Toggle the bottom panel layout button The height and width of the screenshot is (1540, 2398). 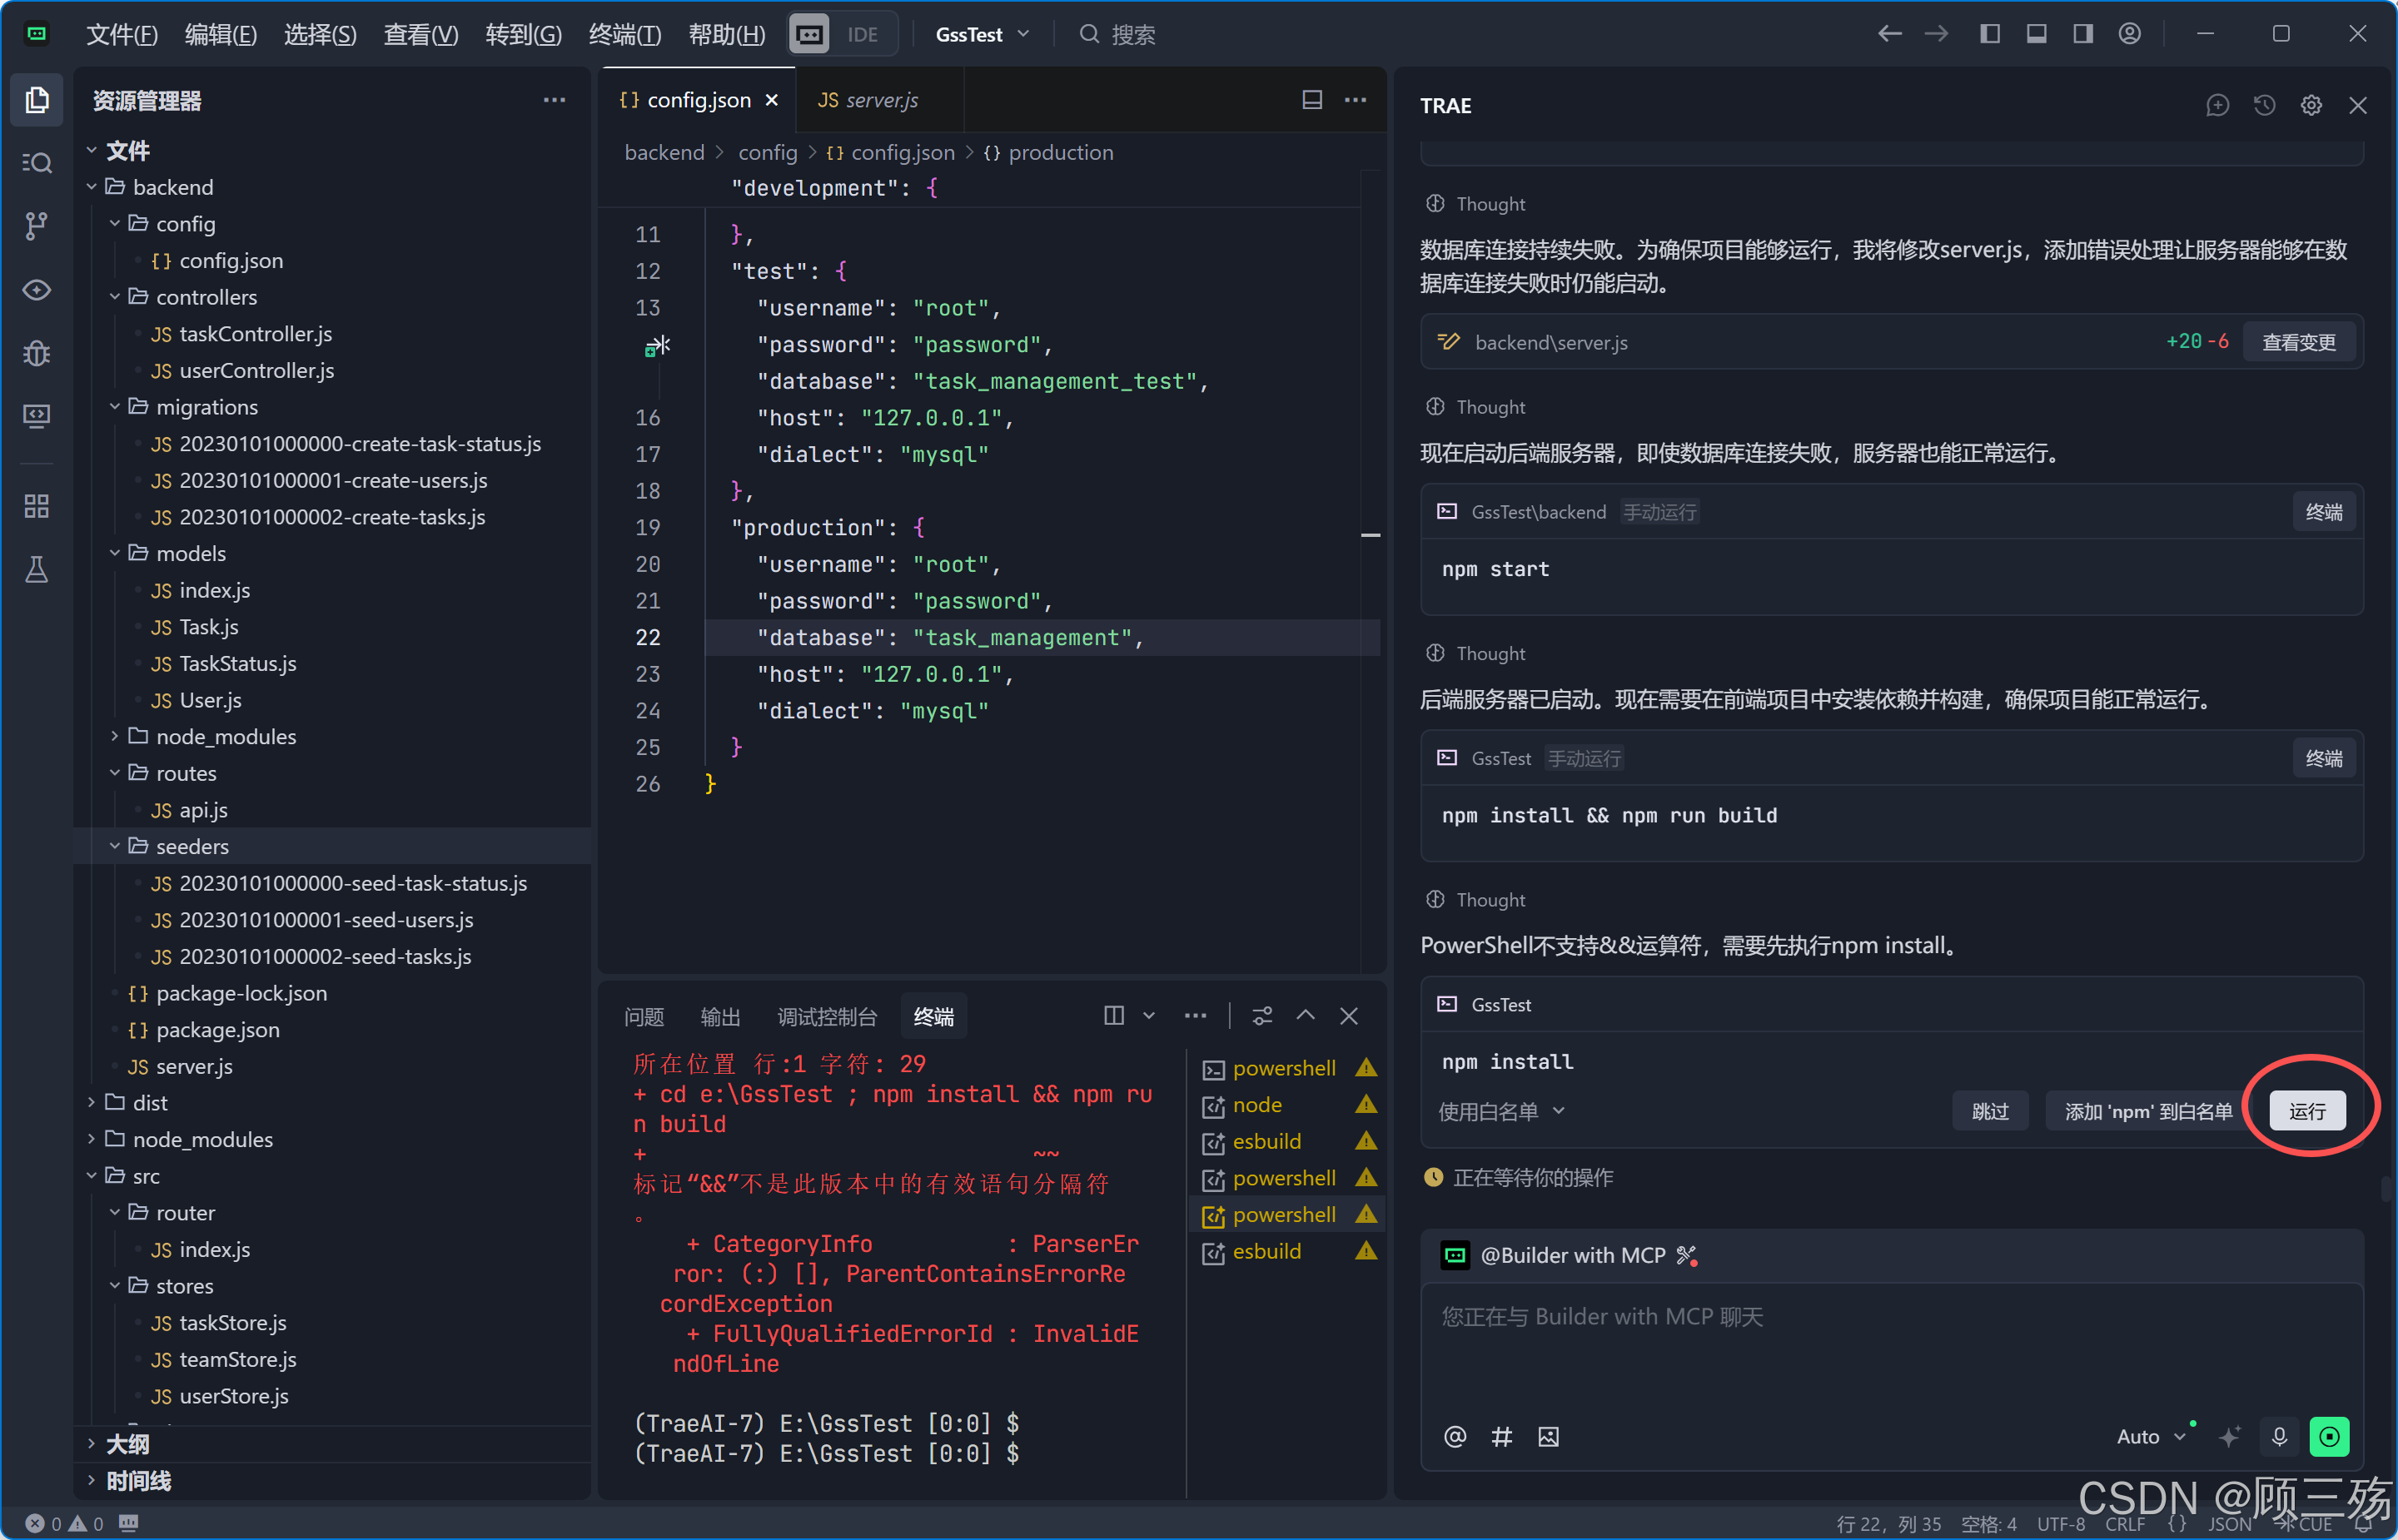(2036, 34)
